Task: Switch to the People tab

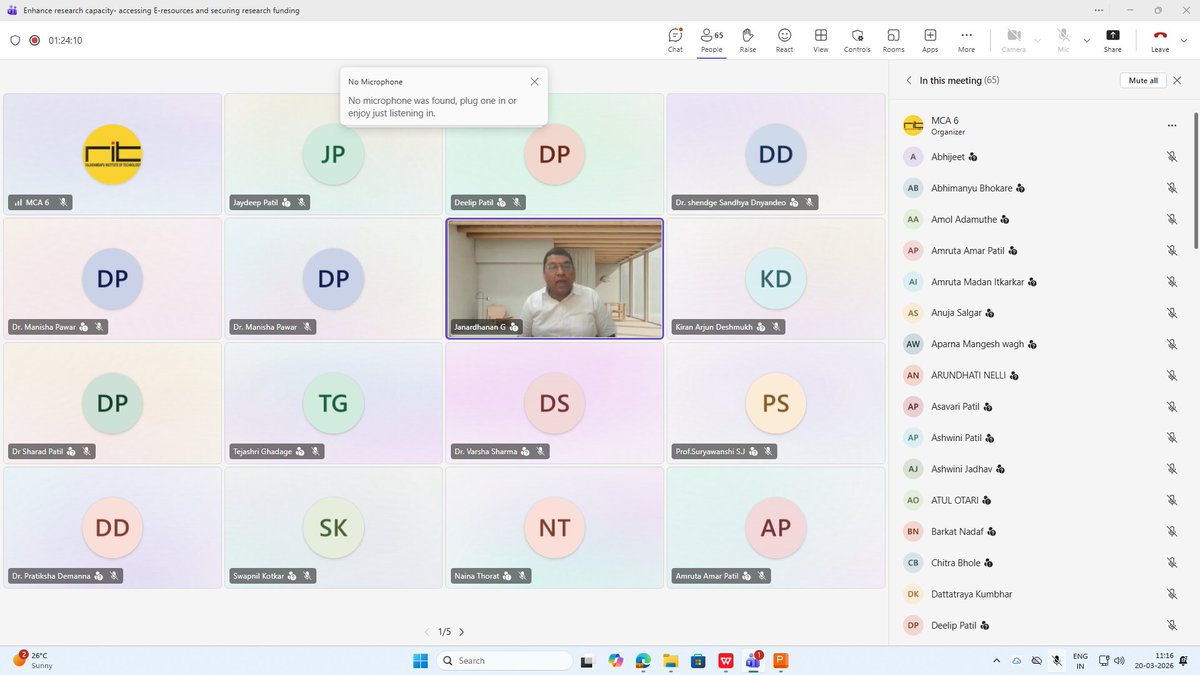Action: click(711, 40)
